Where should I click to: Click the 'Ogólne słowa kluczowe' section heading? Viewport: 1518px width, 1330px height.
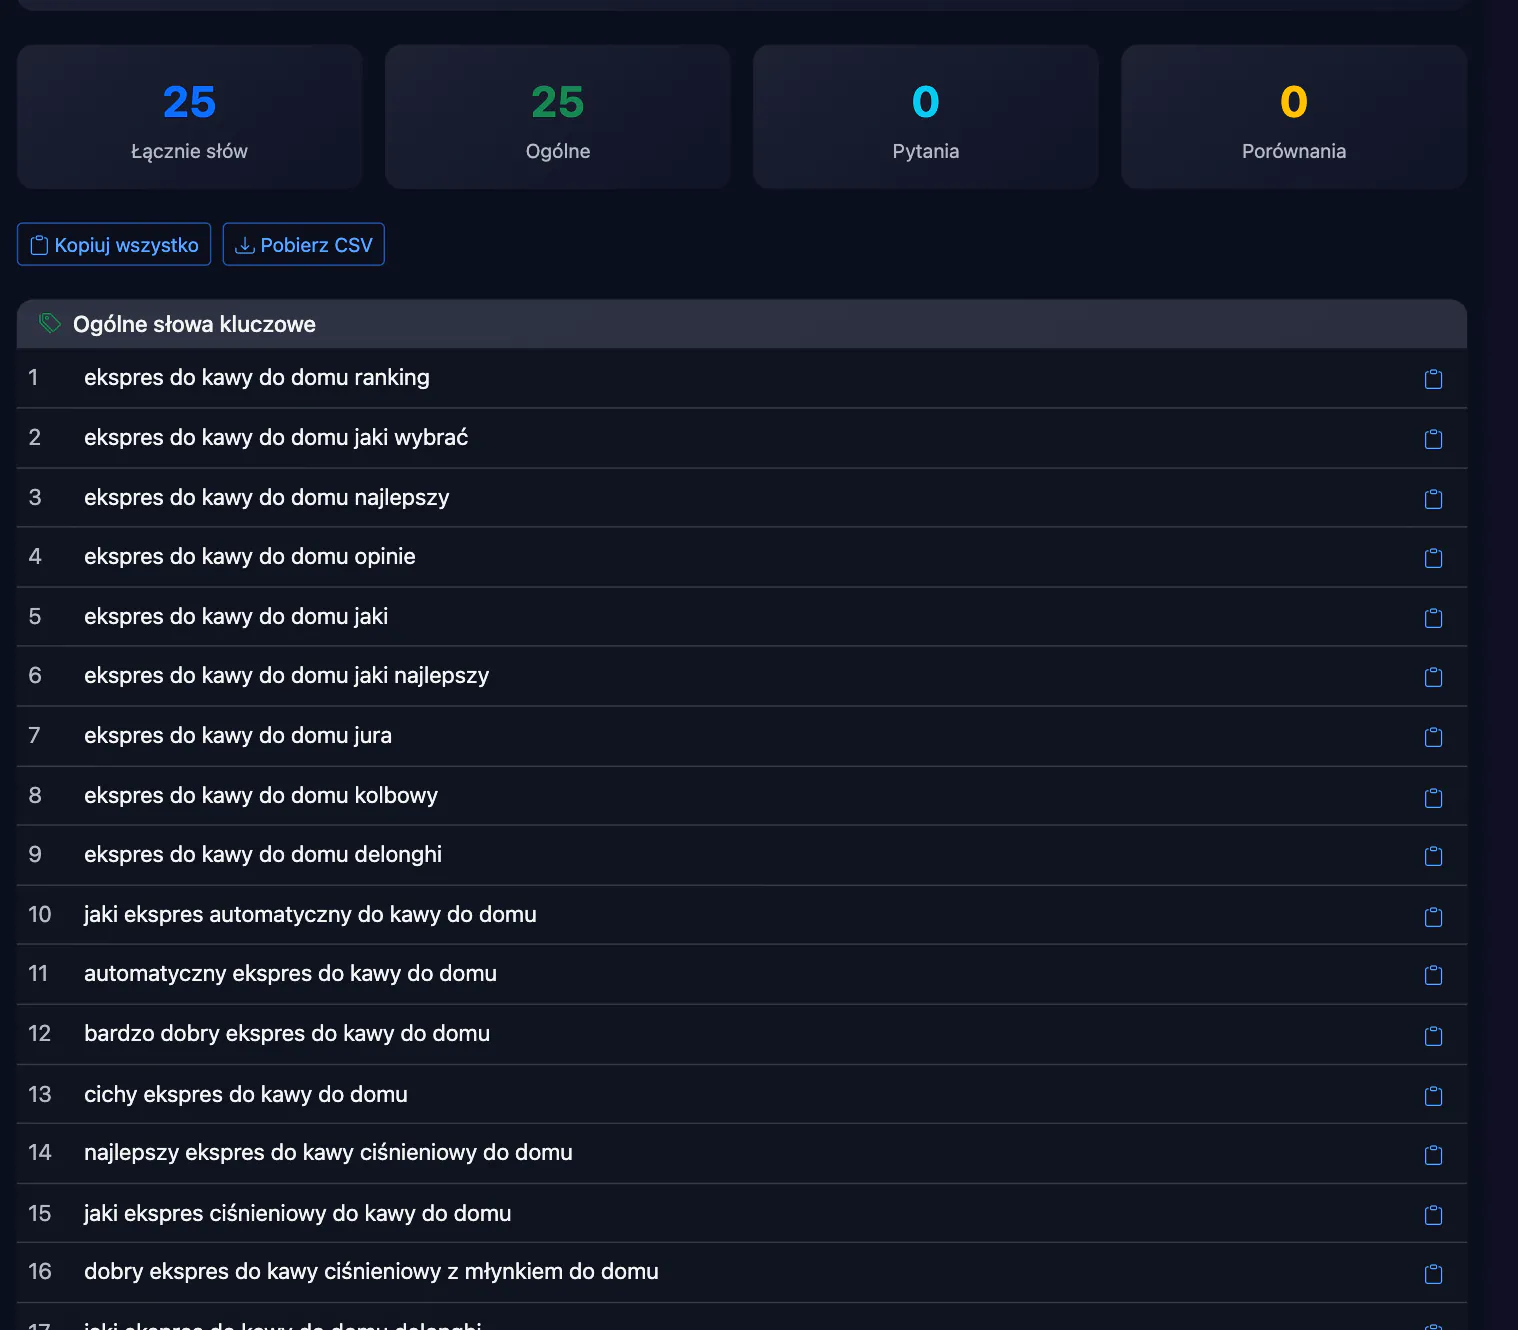tap(194, 324)
